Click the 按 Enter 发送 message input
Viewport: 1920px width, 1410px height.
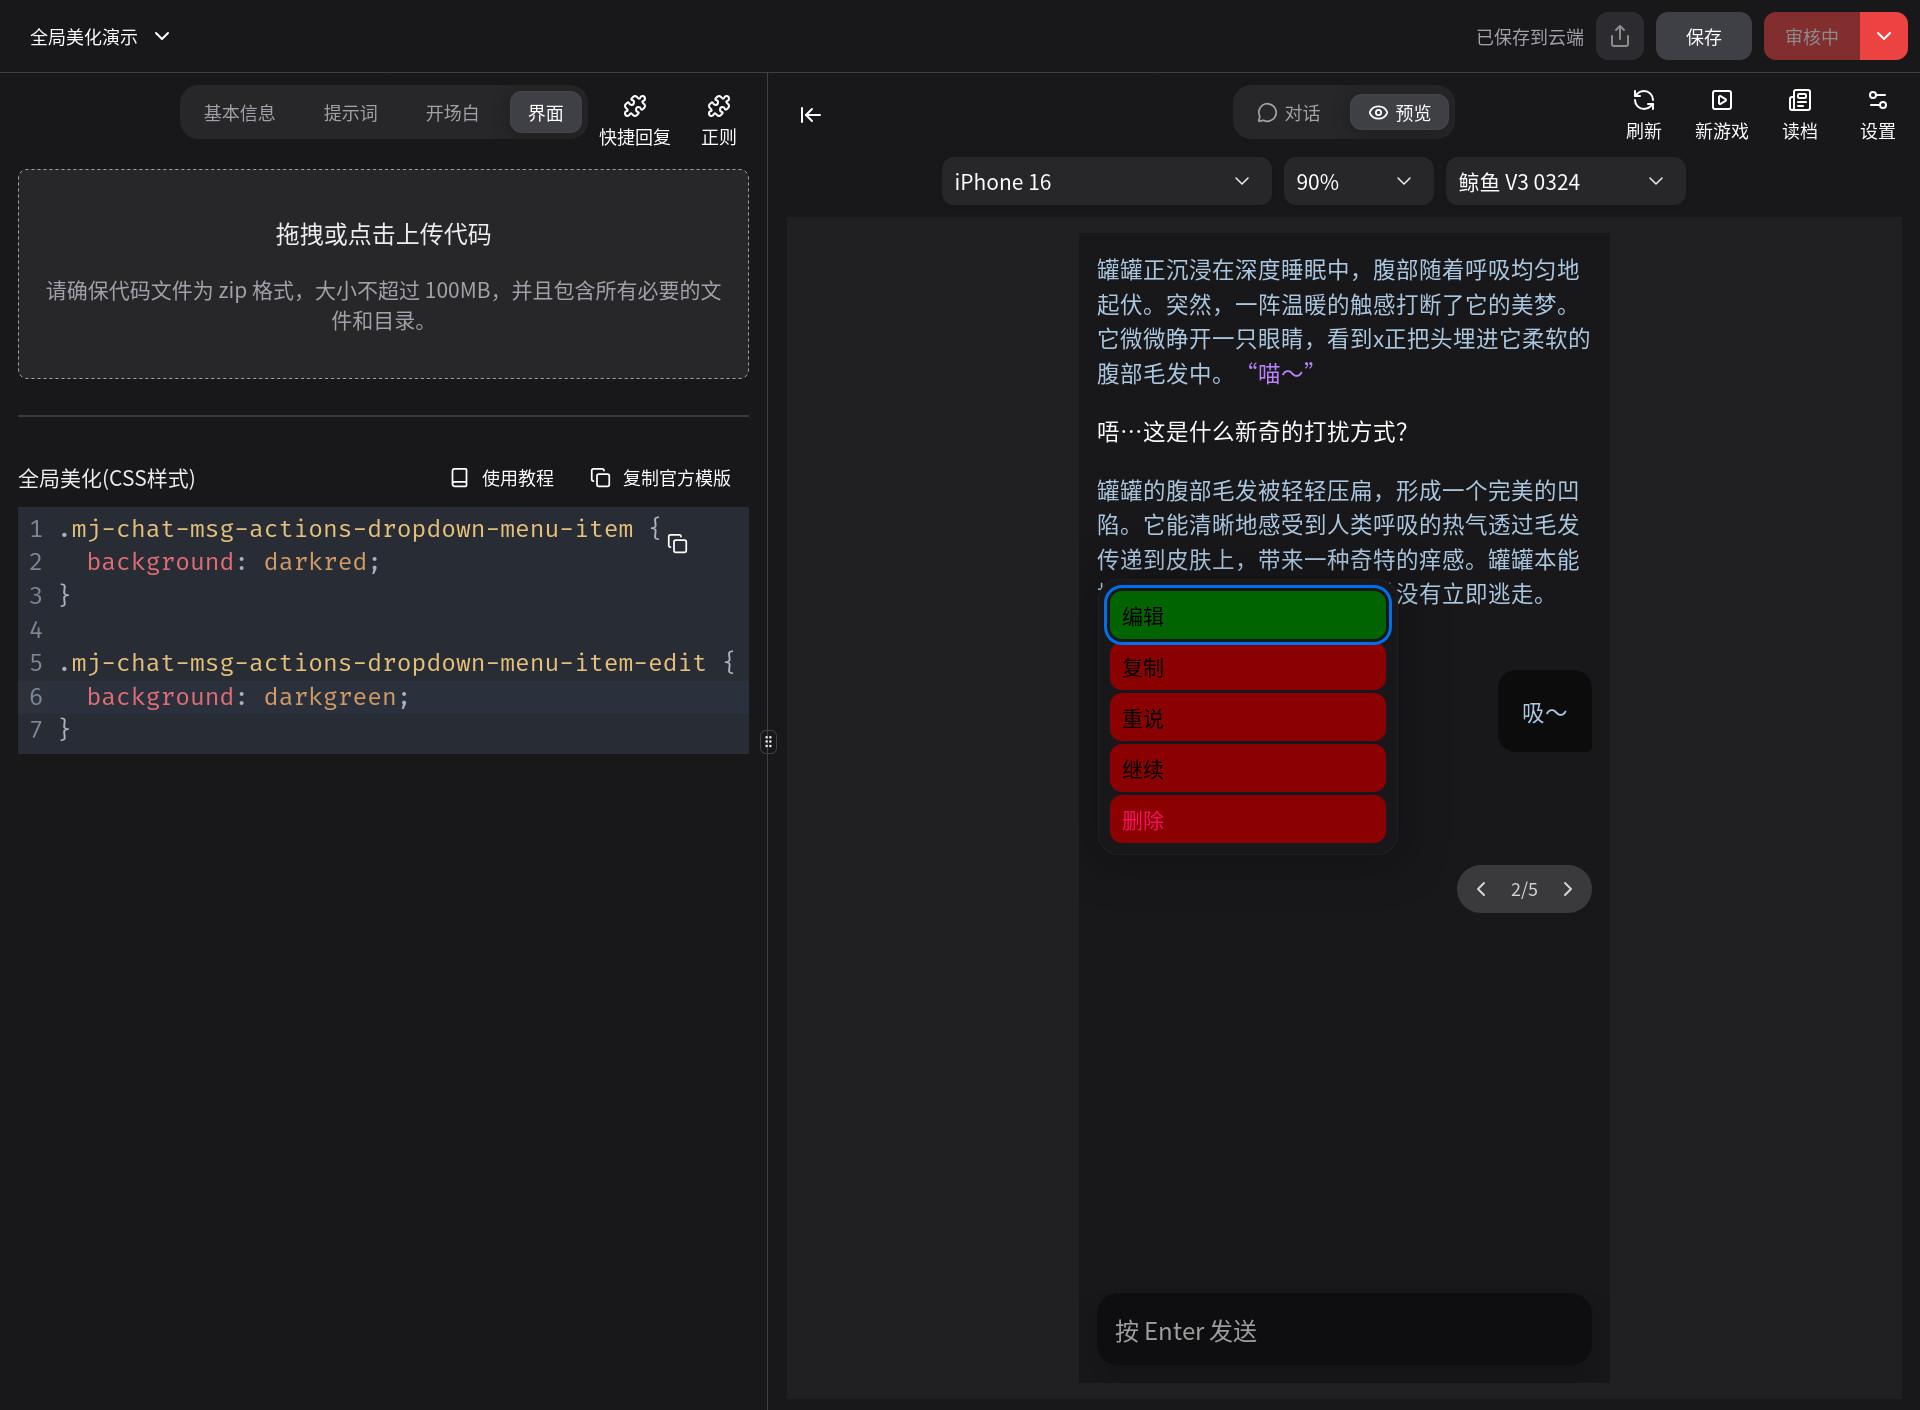click(1343, 1331)
